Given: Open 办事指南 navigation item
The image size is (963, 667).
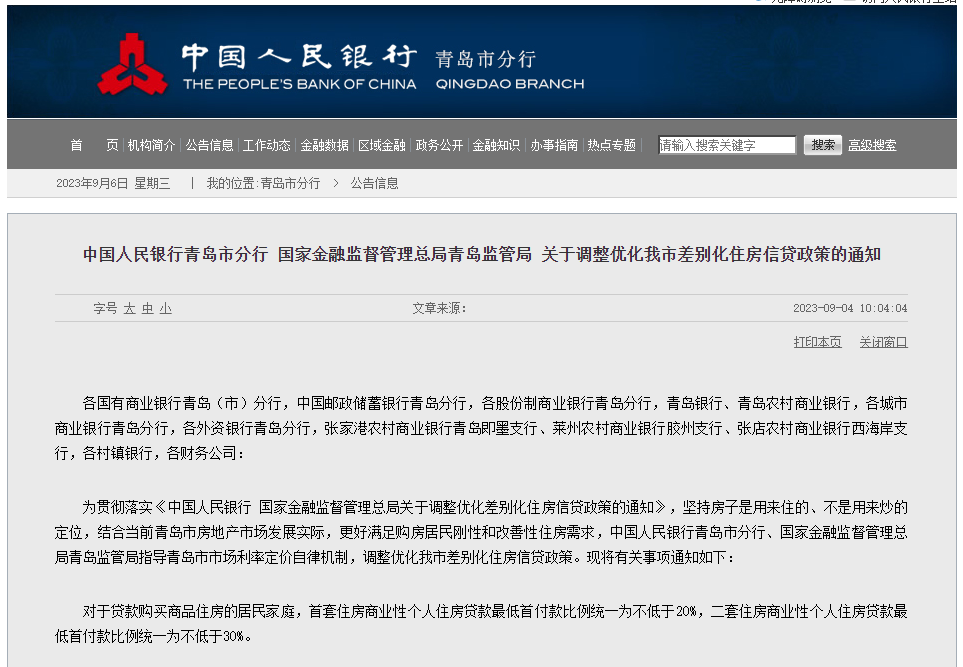Looking at the screenshot, I should pos(555,145).
